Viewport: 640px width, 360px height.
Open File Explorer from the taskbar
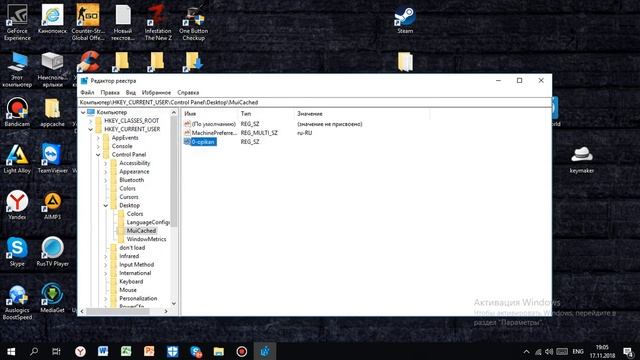point(219,351)
